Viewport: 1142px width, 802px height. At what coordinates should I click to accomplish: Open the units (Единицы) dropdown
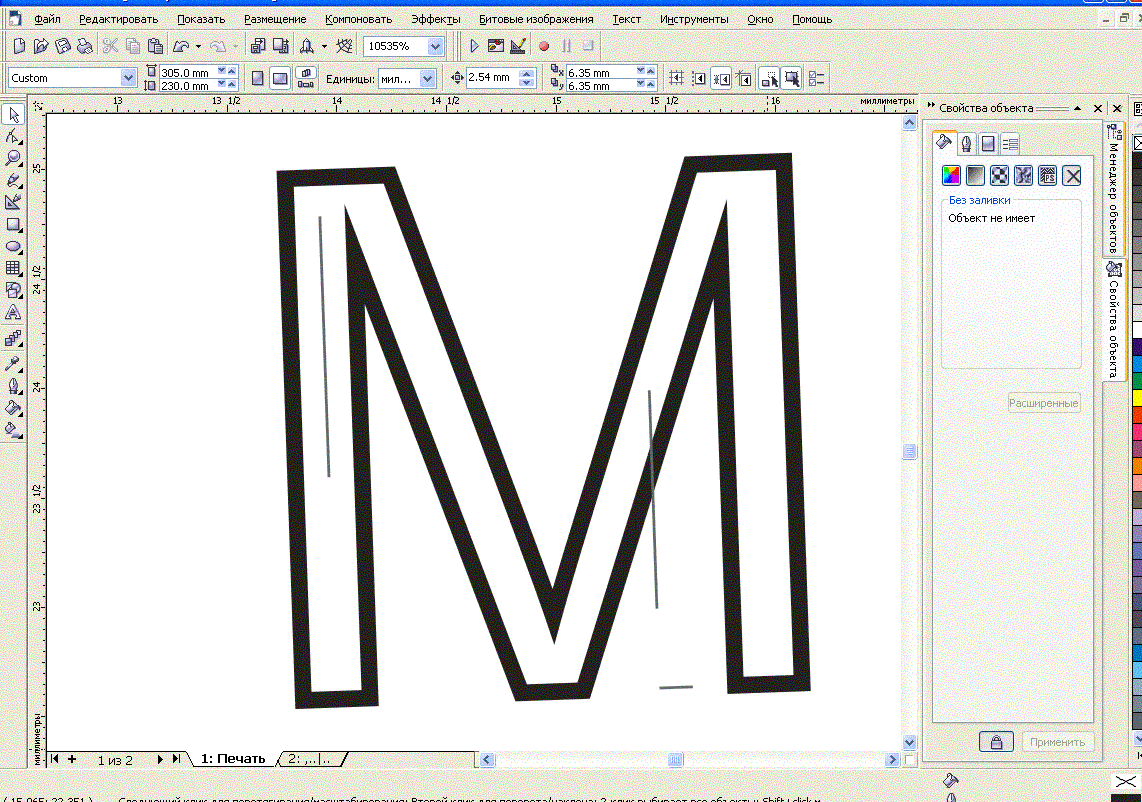point(428,78)
